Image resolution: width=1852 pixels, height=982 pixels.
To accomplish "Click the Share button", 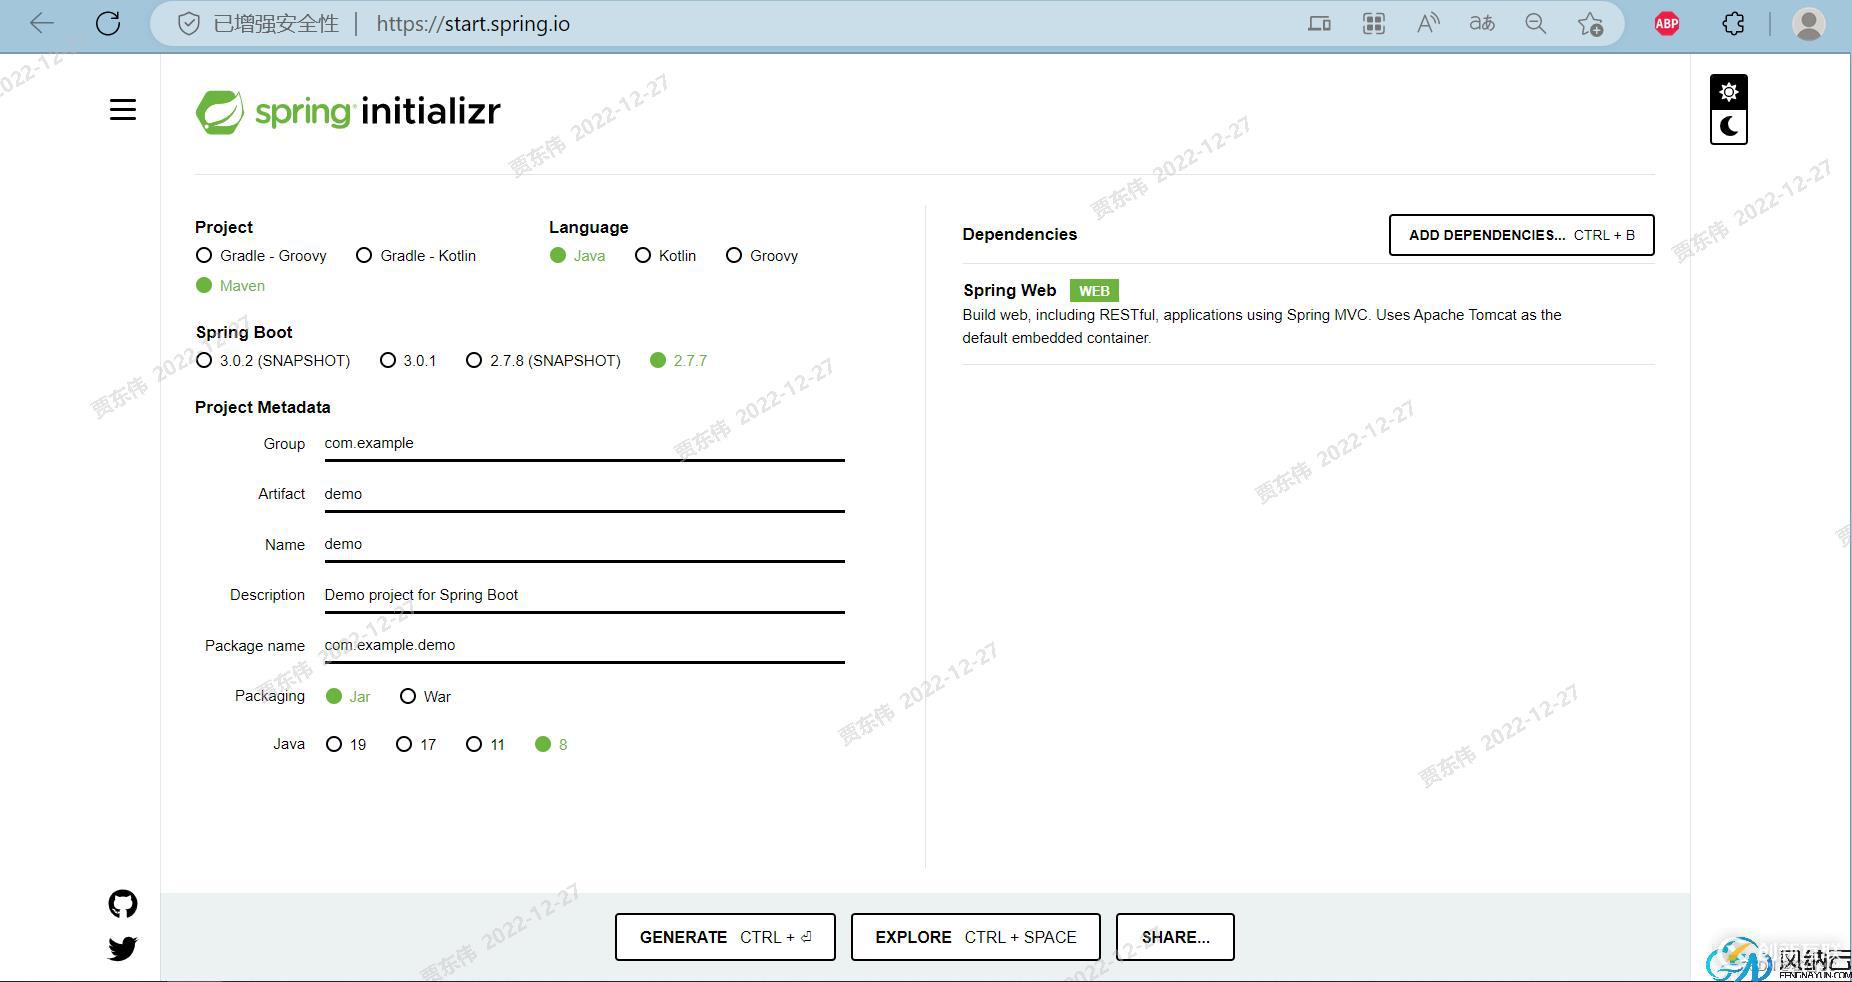I will coord(1175,937).
